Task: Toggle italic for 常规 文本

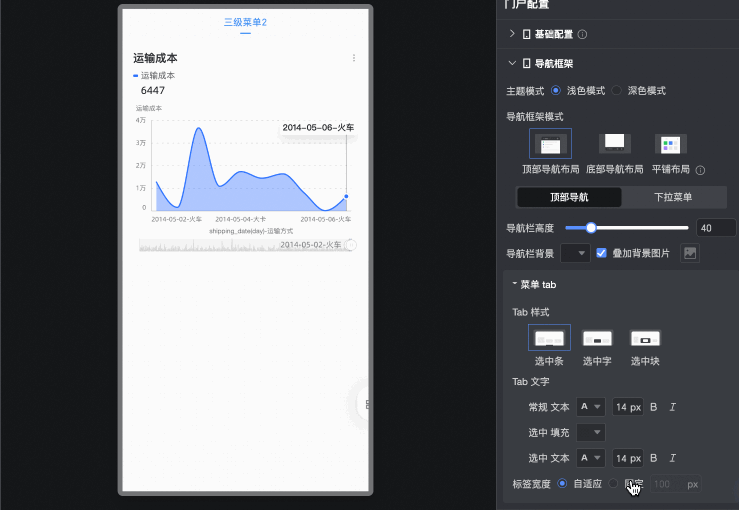Action: pos(673,407)
